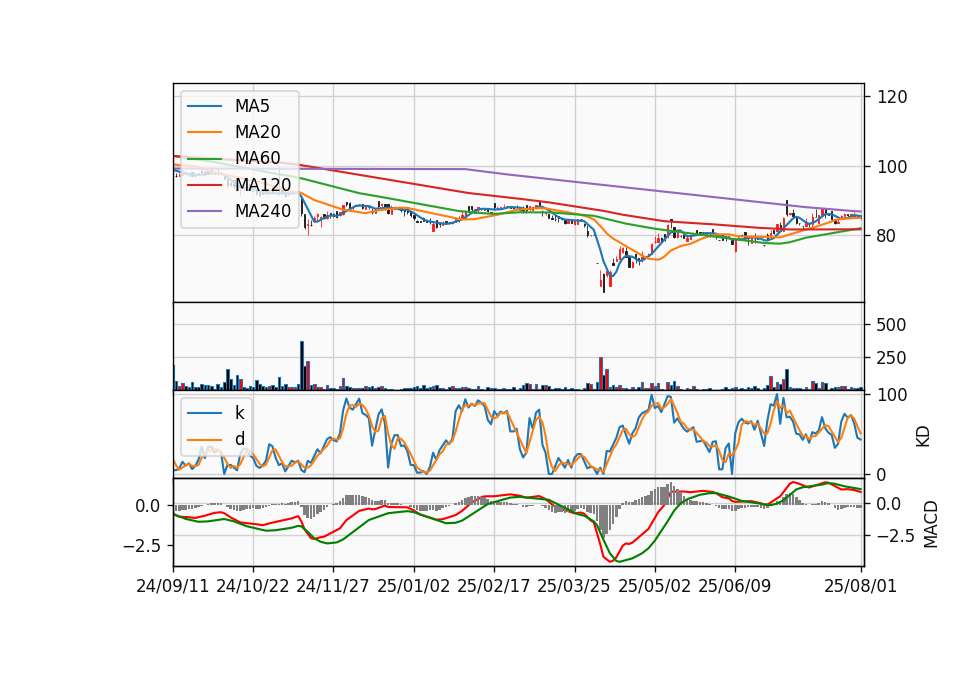Click the k legend entry in KD panel
The height and width of the screenshot is (690, 960).
[239, 413]
